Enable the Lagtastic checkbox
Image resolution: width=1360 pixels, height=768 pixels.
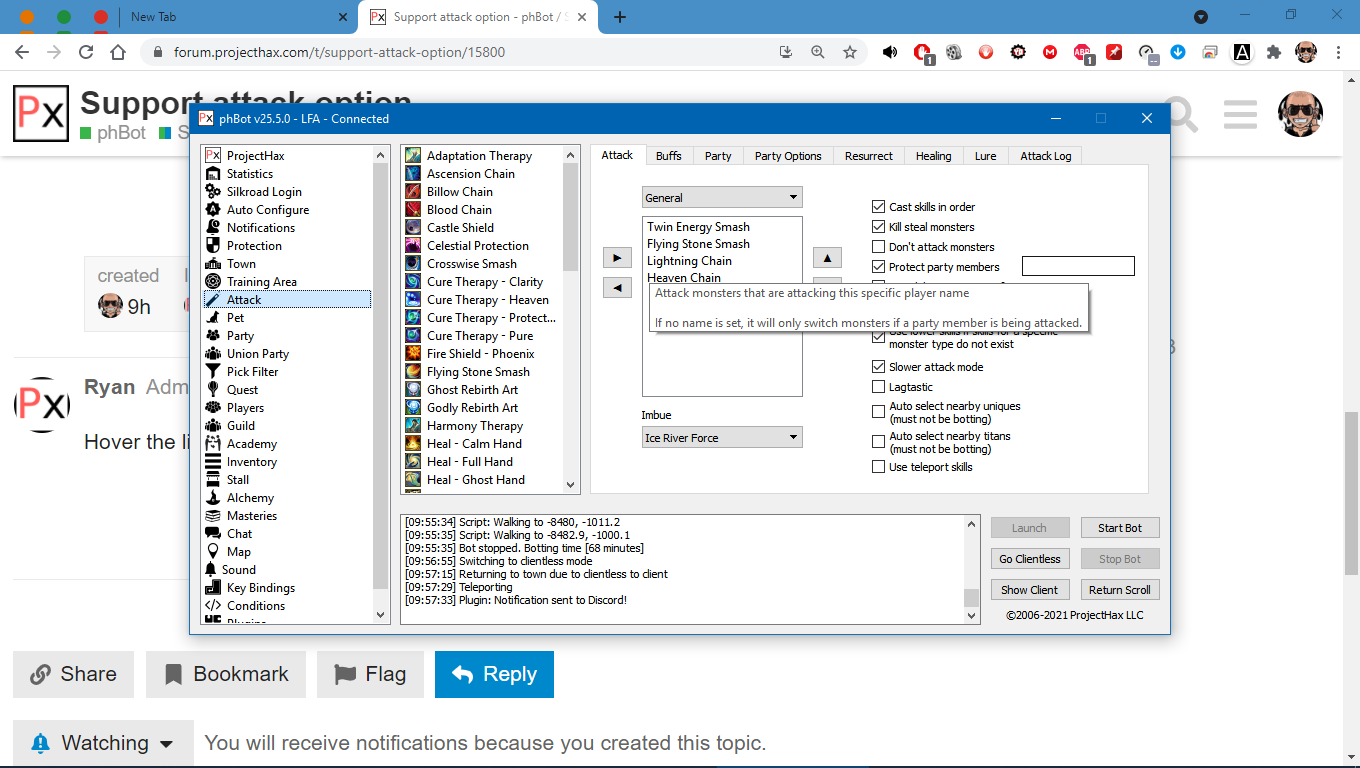tap(879, 387)
